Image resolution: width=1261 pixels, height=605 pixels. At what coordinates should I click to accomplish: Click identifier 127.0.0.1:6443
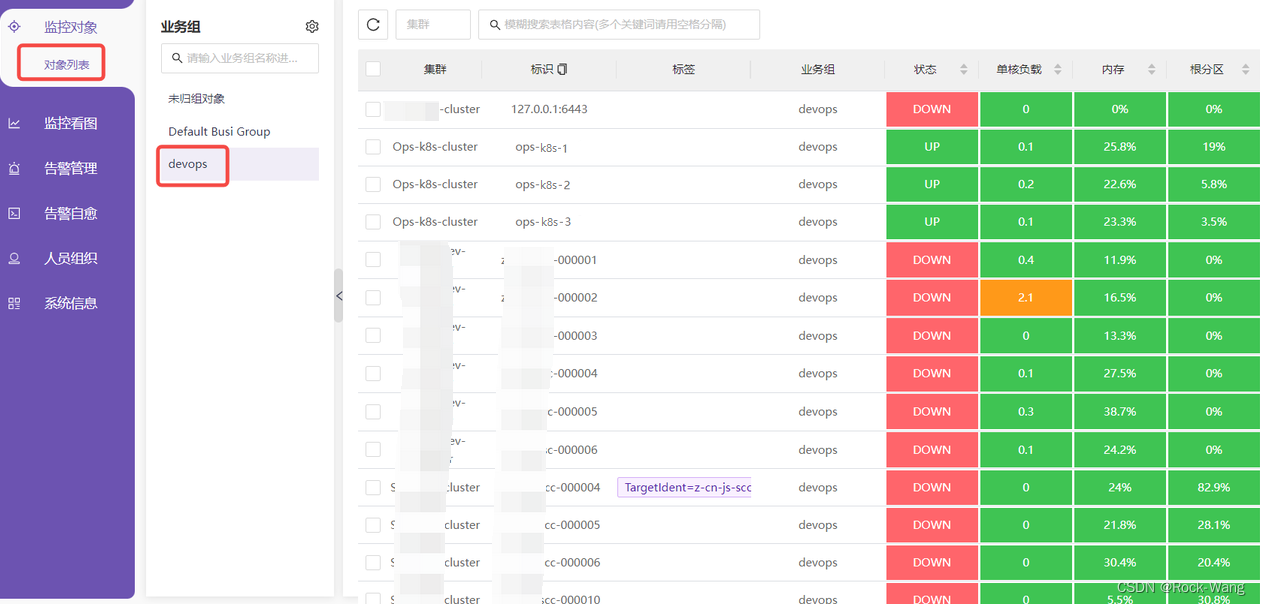coord(549,109)
